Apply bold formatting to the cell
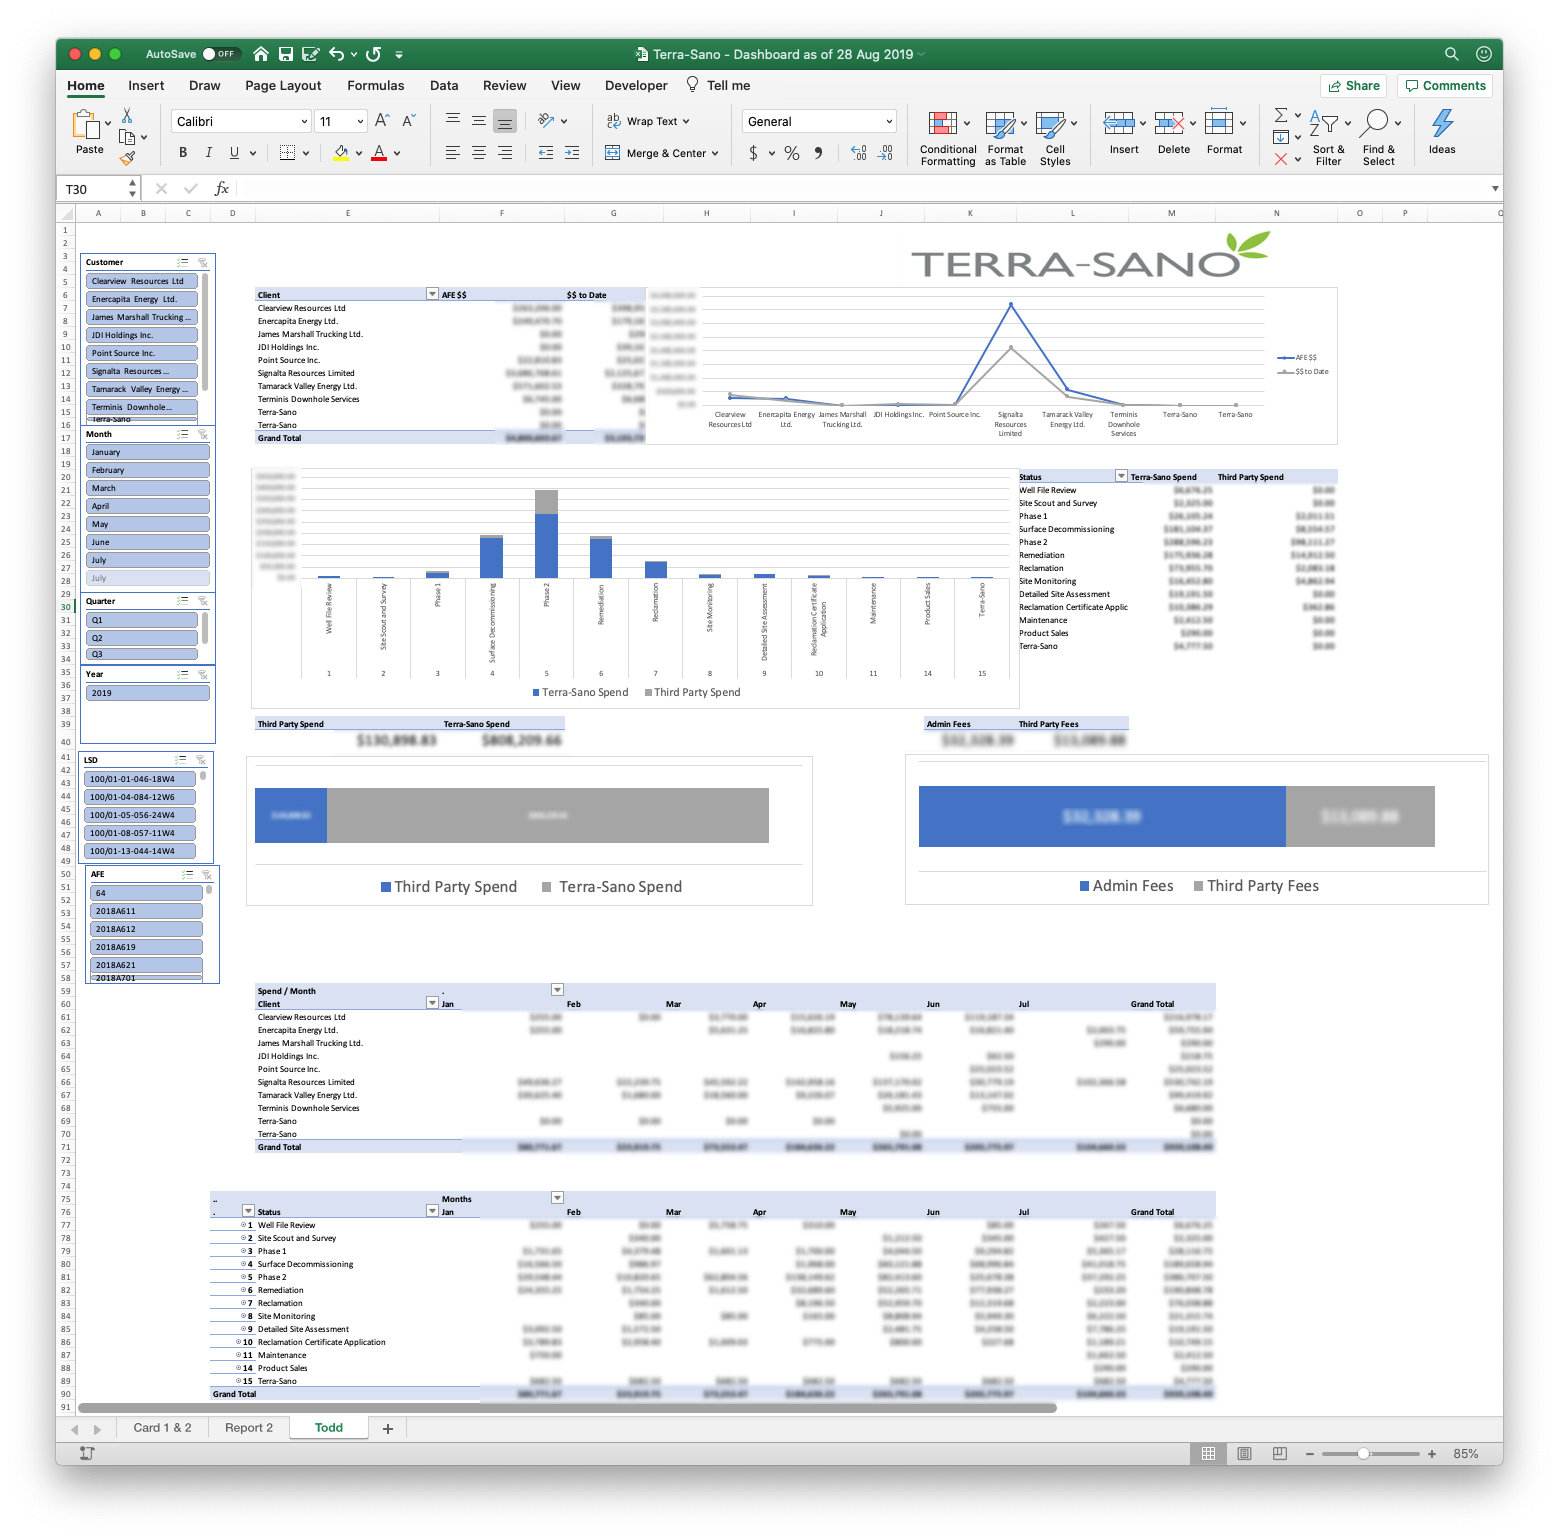This screenshot has height=1539, width=1559. tap(183, 153)
